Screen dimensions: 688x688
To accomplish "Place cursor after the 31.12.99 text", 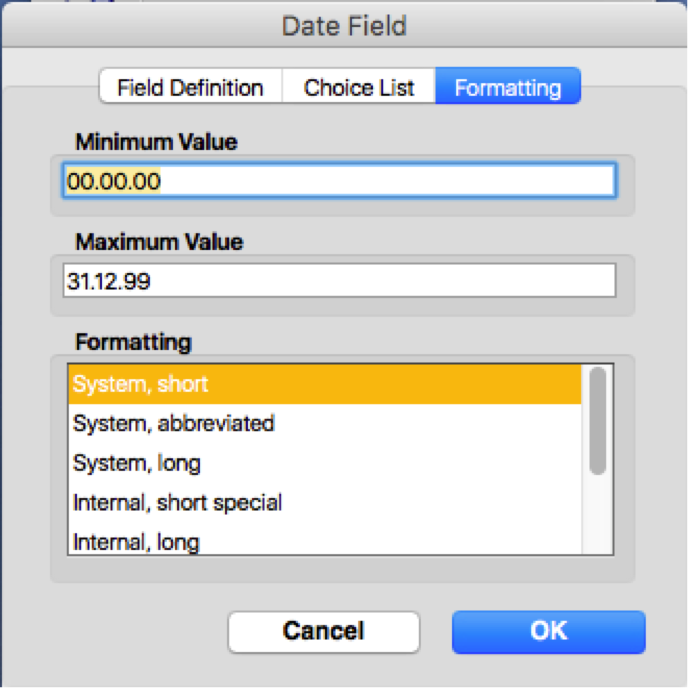I will [x=153, y=281].
